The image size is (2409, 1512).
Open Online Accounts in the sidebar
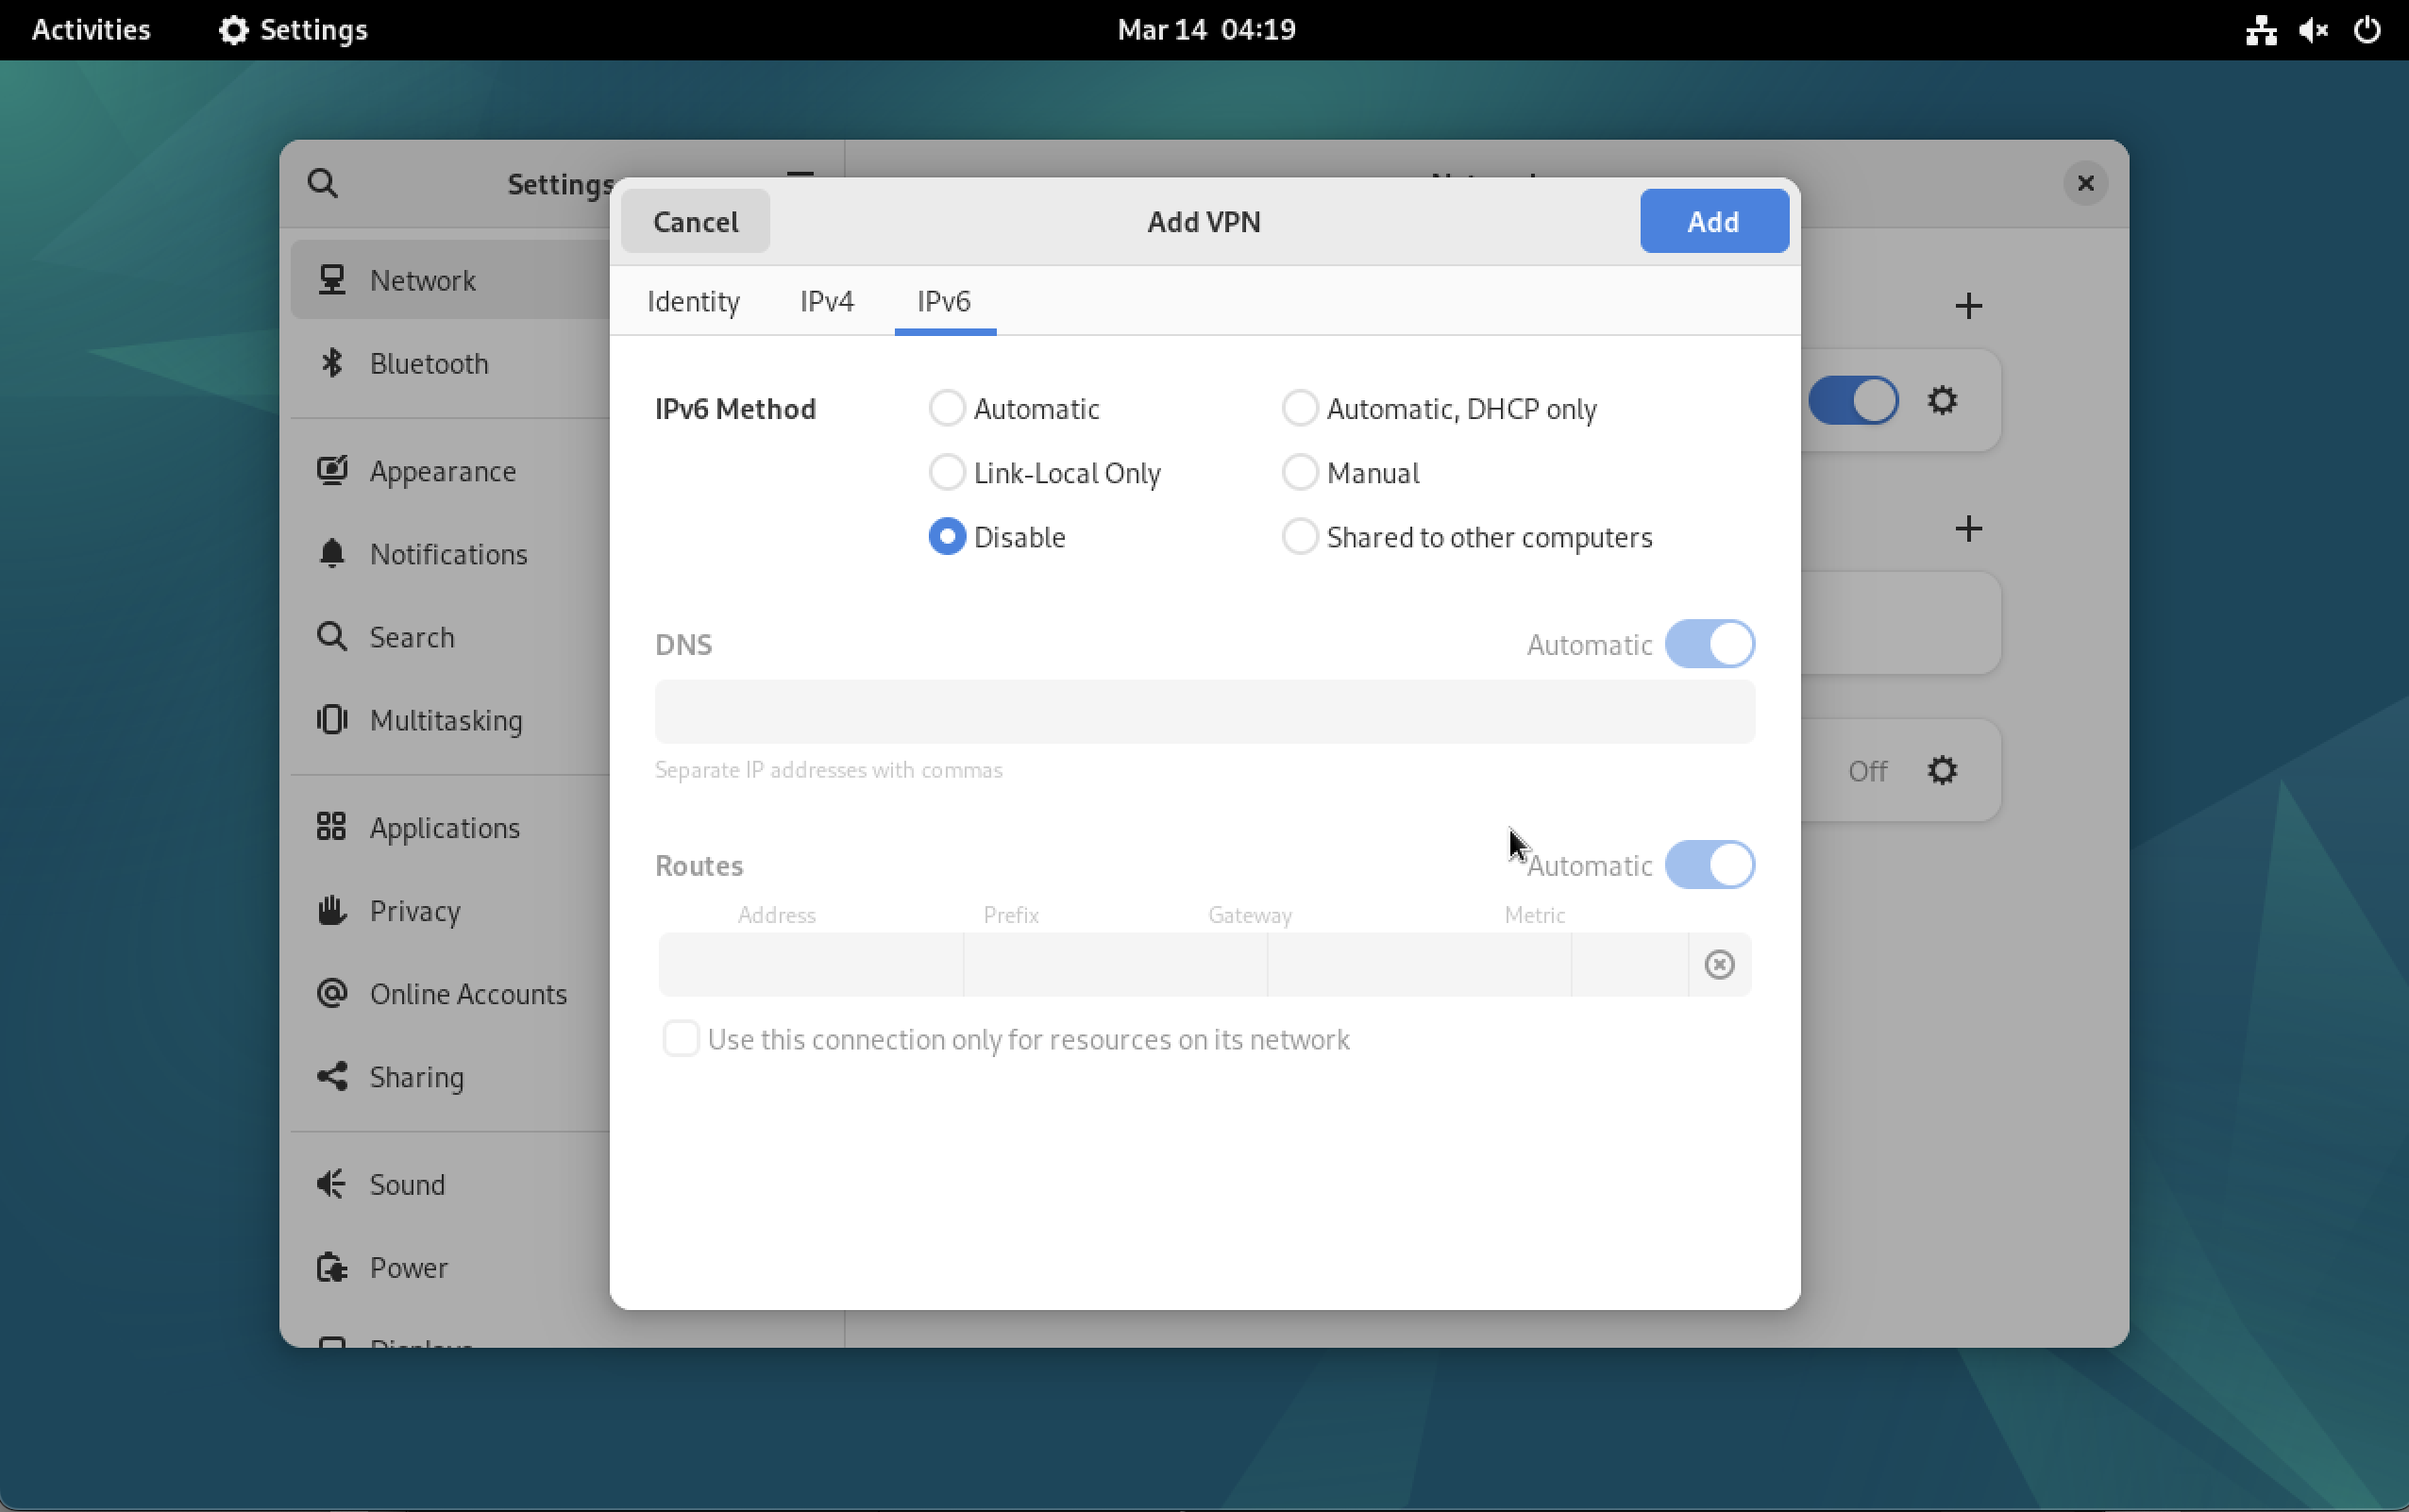click(450, 994)
